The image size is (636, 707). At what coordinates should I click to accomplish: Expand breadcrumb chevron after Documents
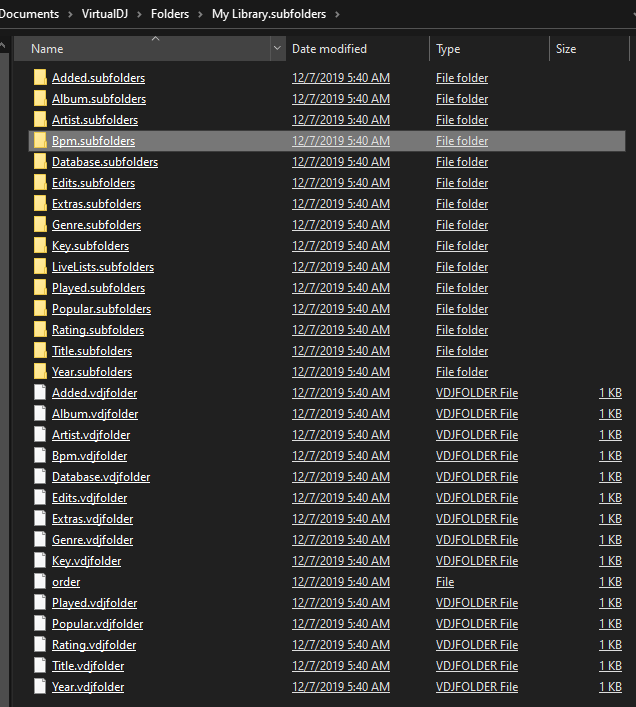click(70, 14)
